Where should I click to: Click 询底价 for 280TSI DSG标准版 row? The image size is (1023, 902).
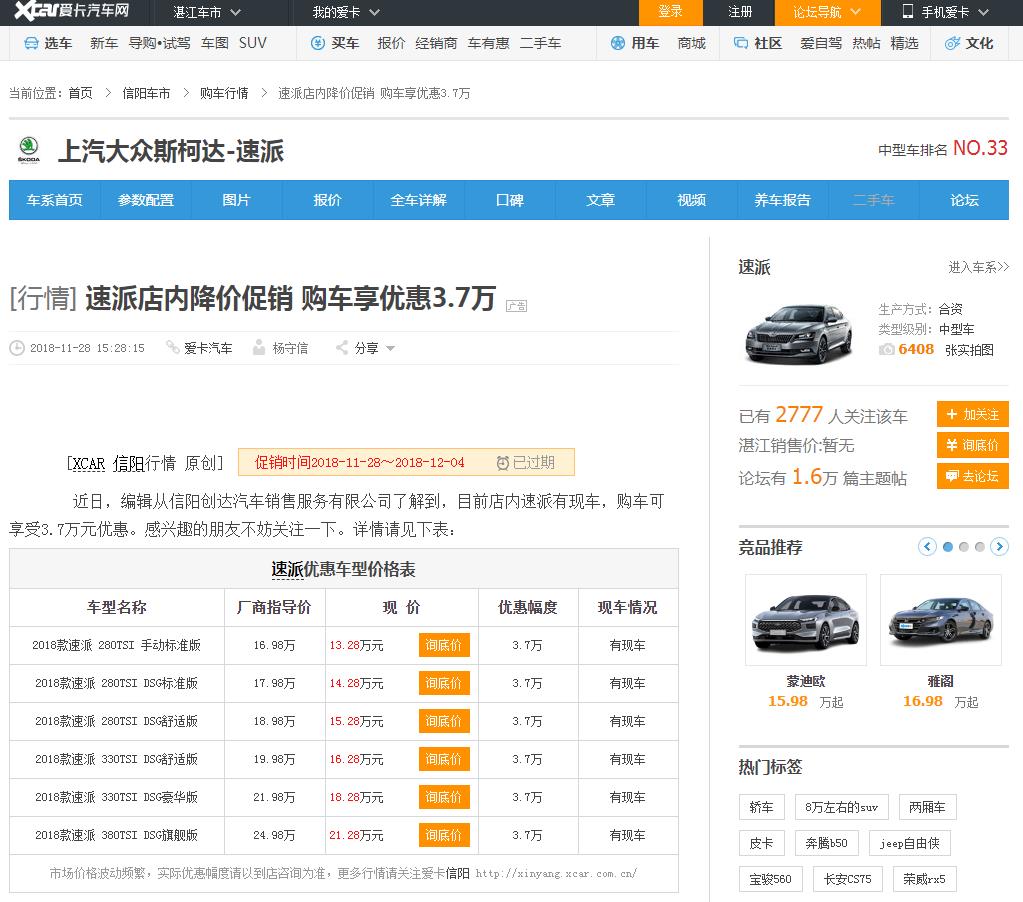444,684
